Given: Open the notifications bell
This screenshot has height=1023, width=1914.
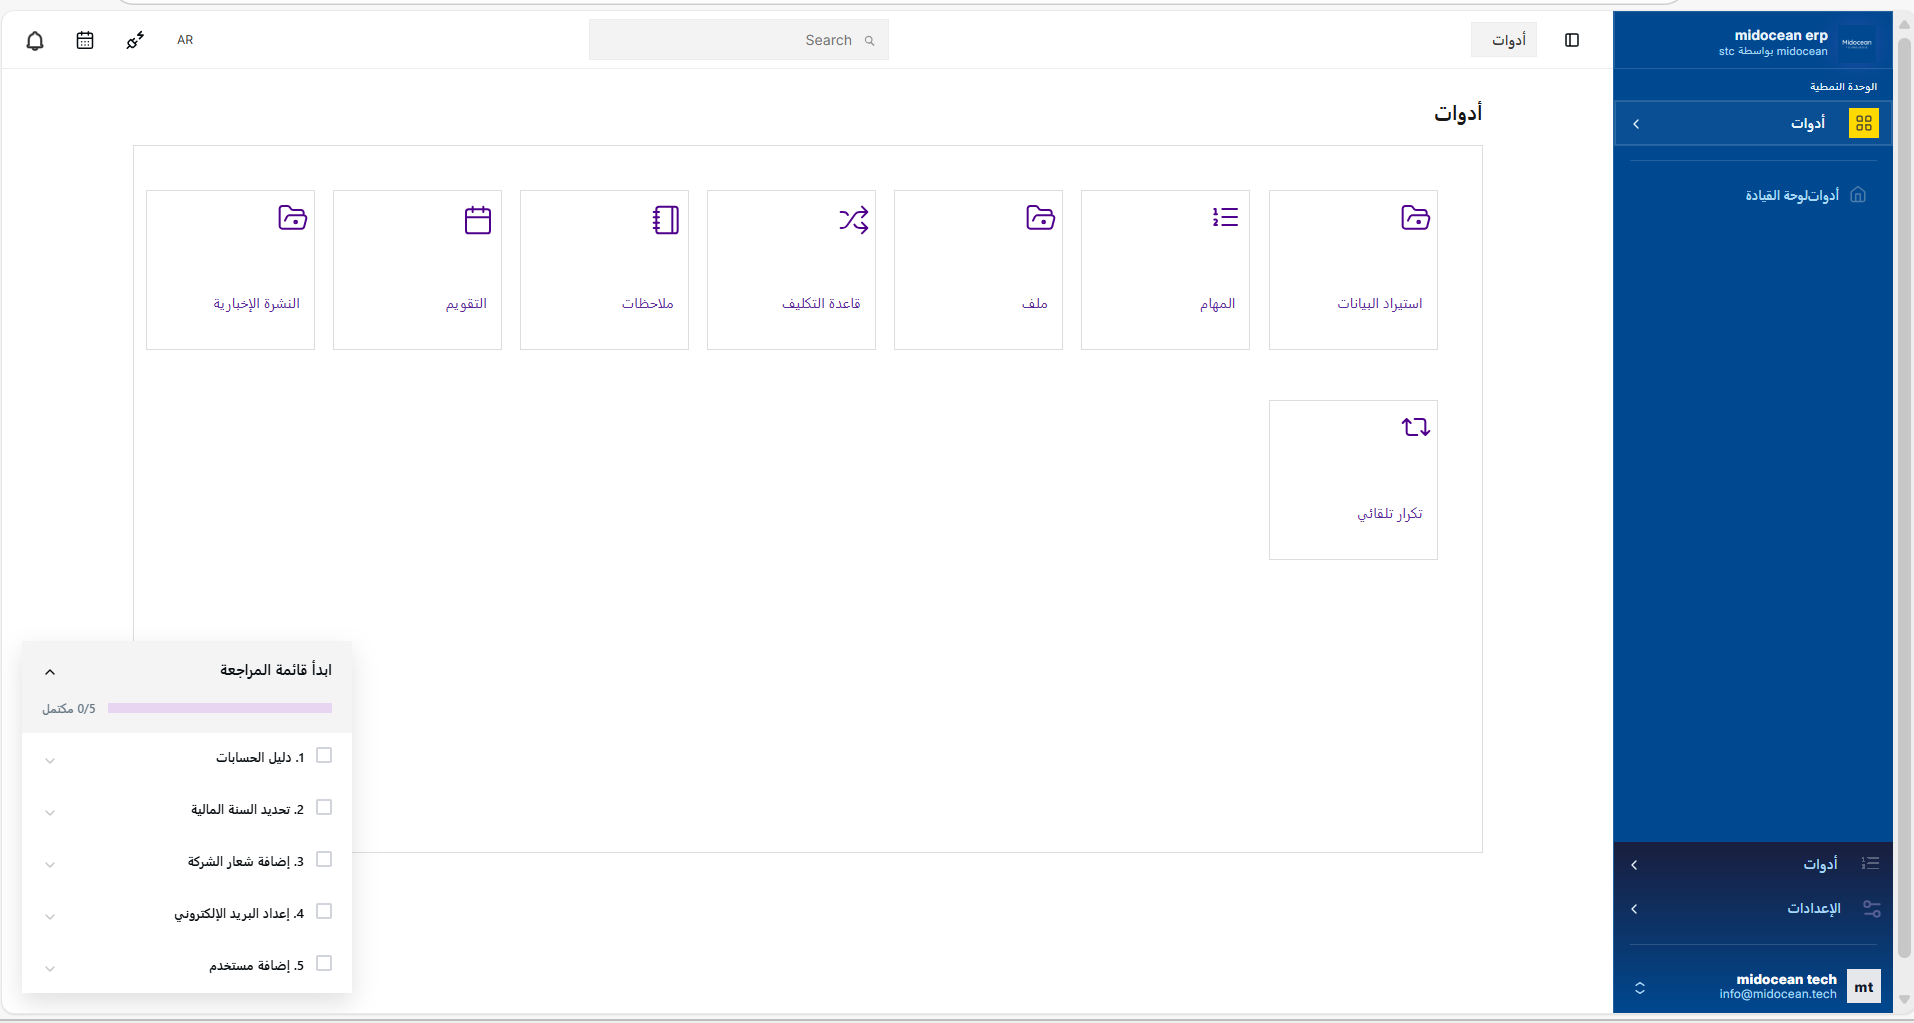Looking at the screenshot, I should coord(36,40).
